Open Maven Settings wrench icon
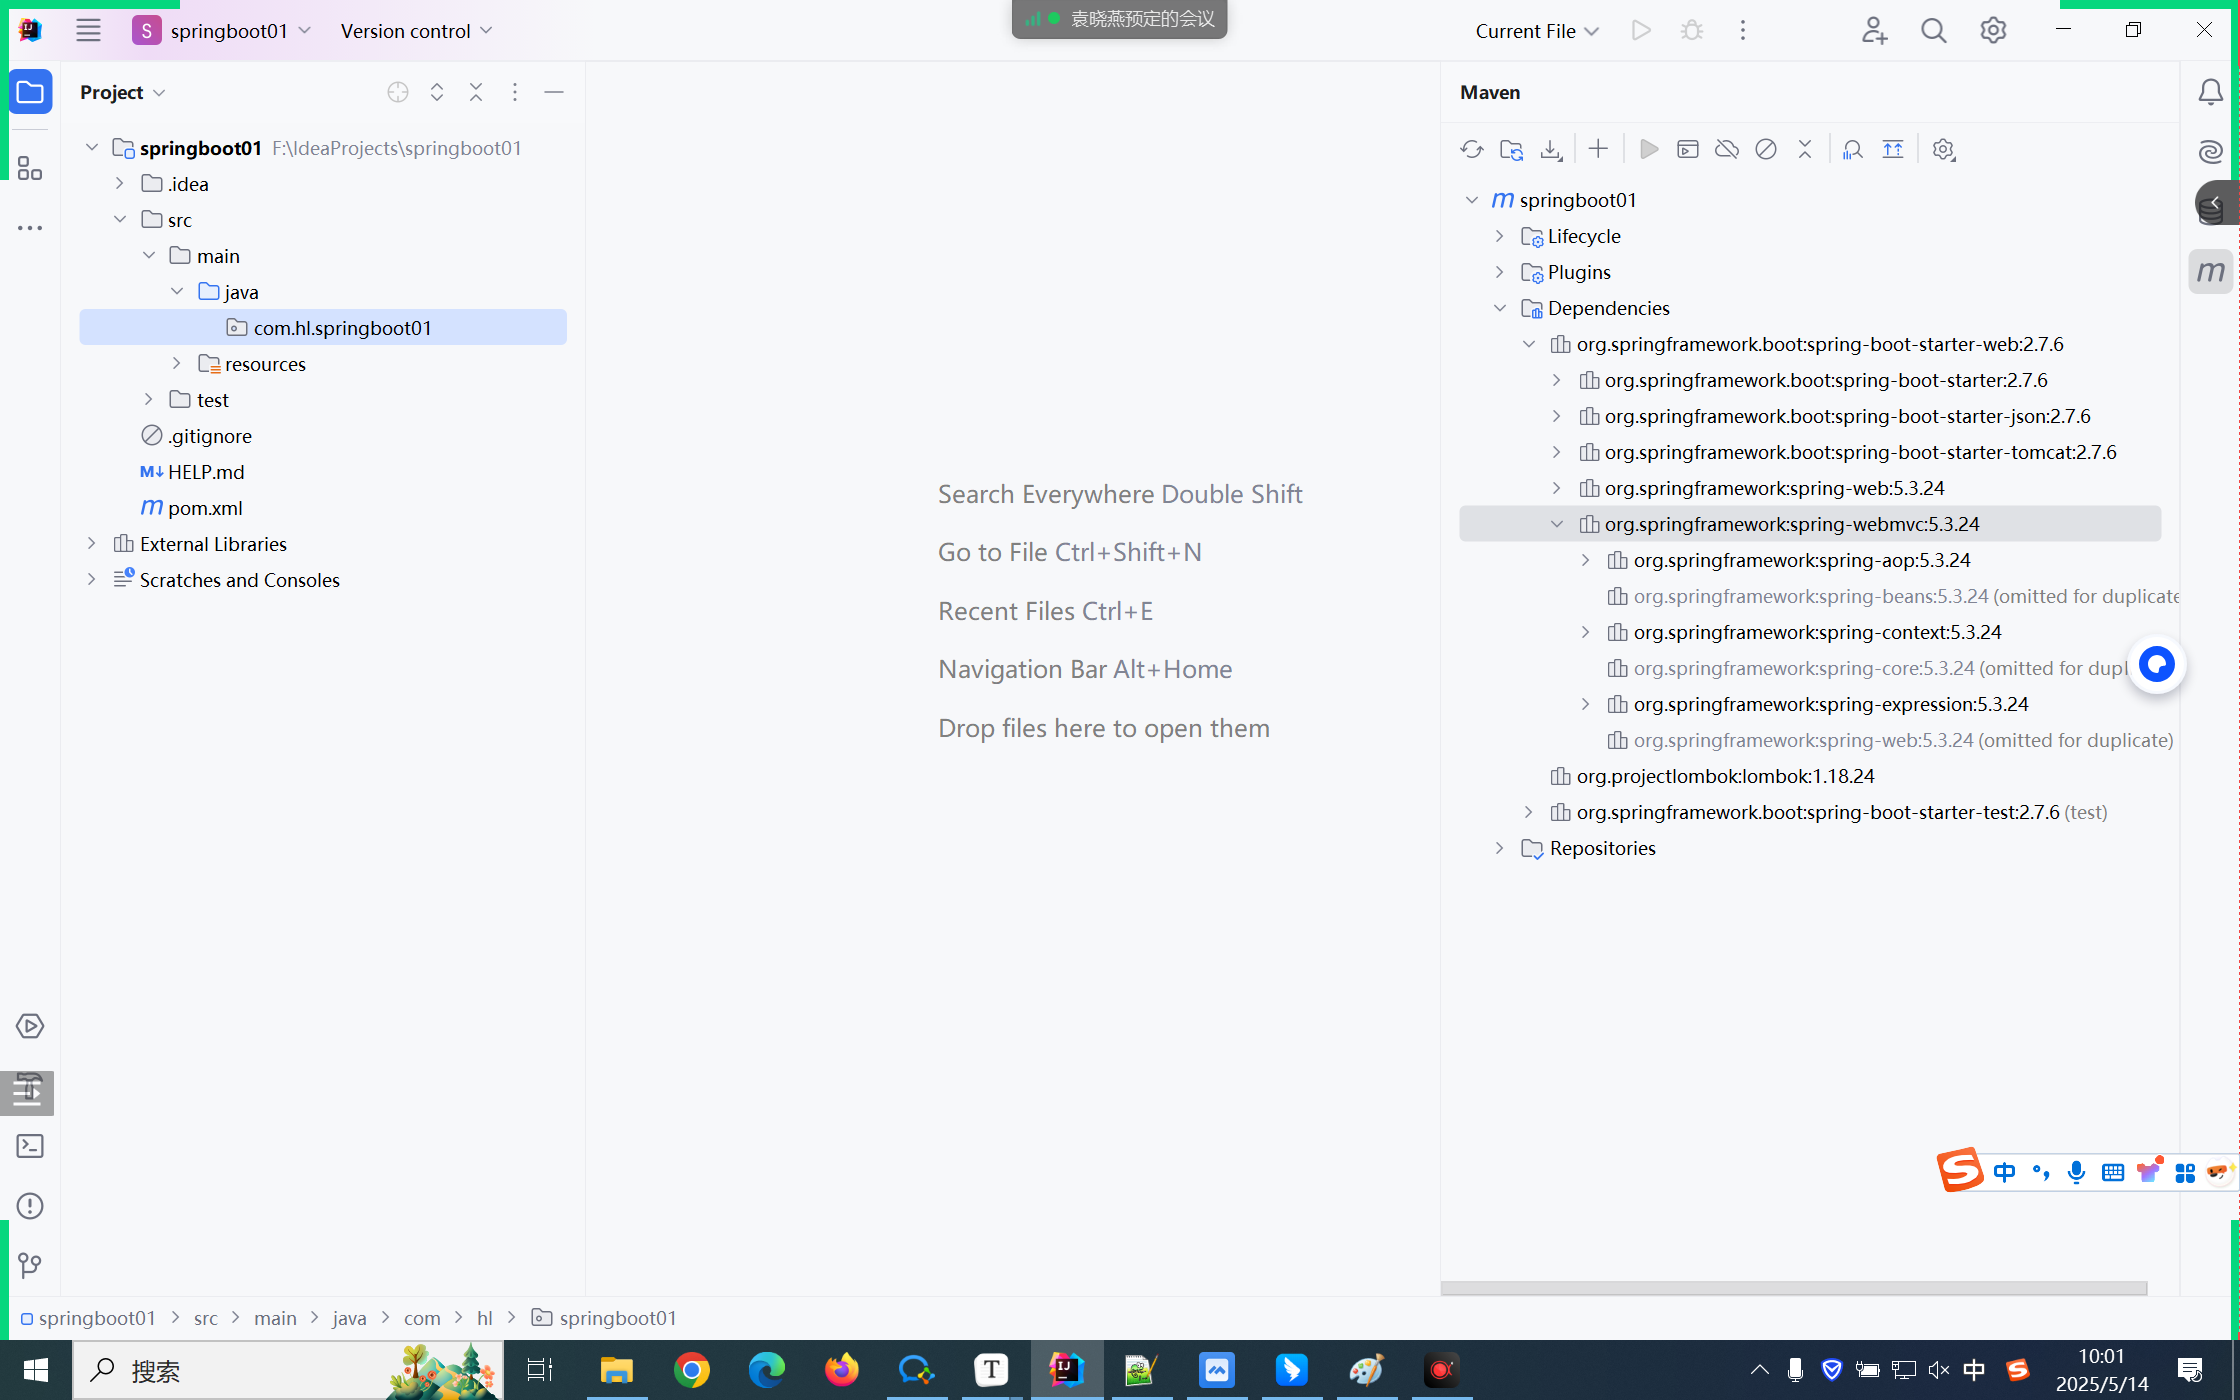This screenshot has width=2240, height=1400. (x=1943, y=150)
